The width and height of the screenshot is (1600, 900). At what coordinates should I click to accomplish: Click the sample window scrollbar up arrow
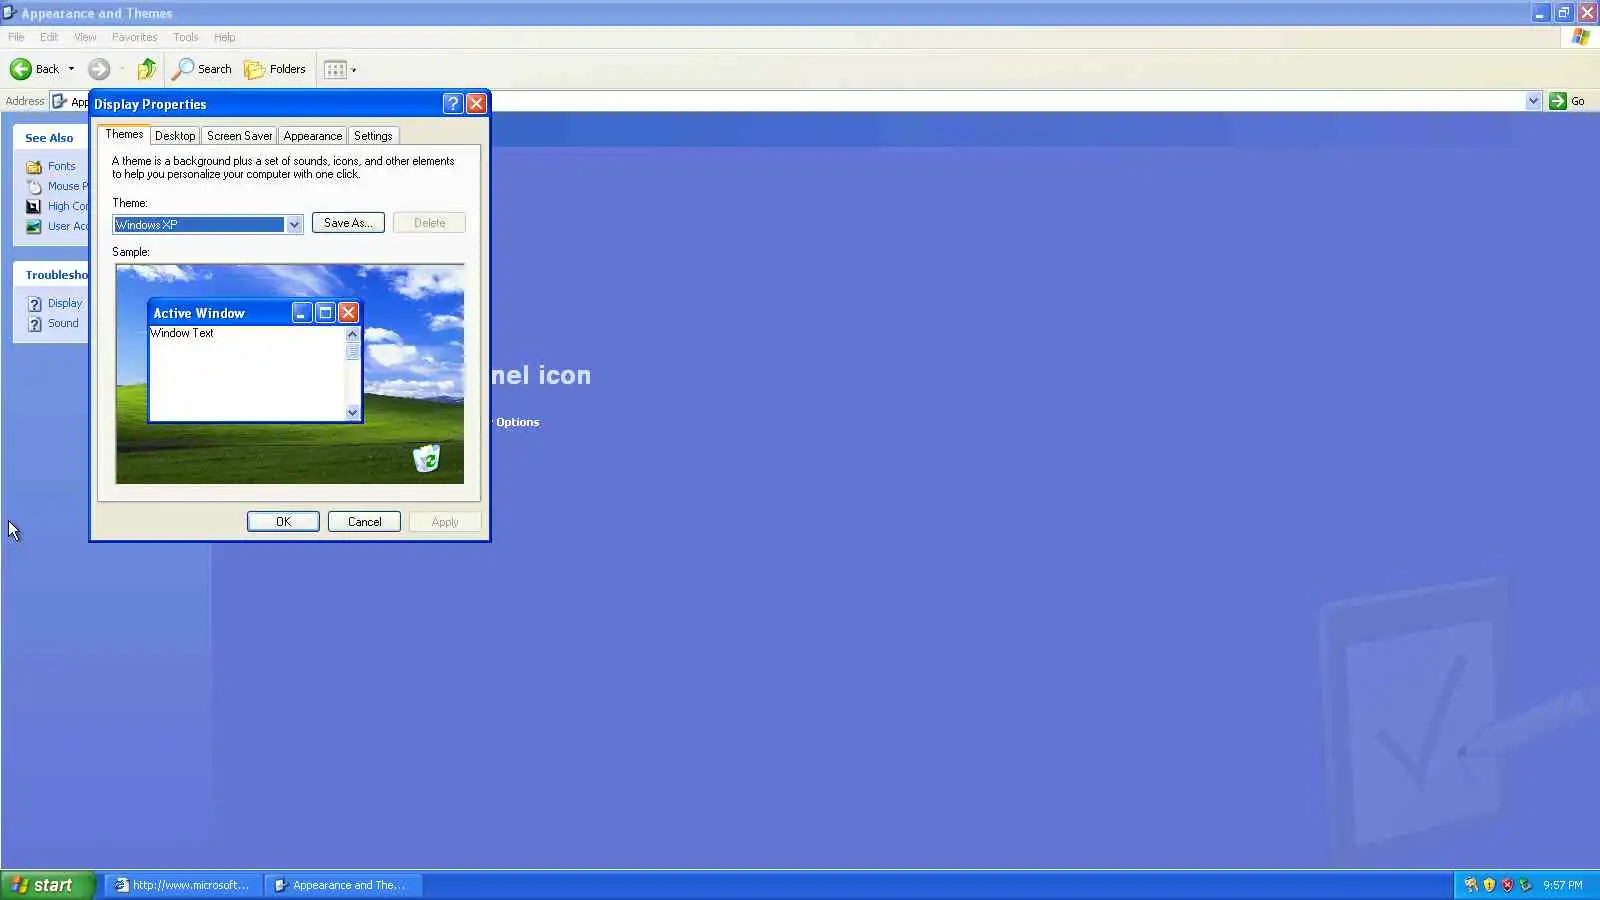click(352, 334)
